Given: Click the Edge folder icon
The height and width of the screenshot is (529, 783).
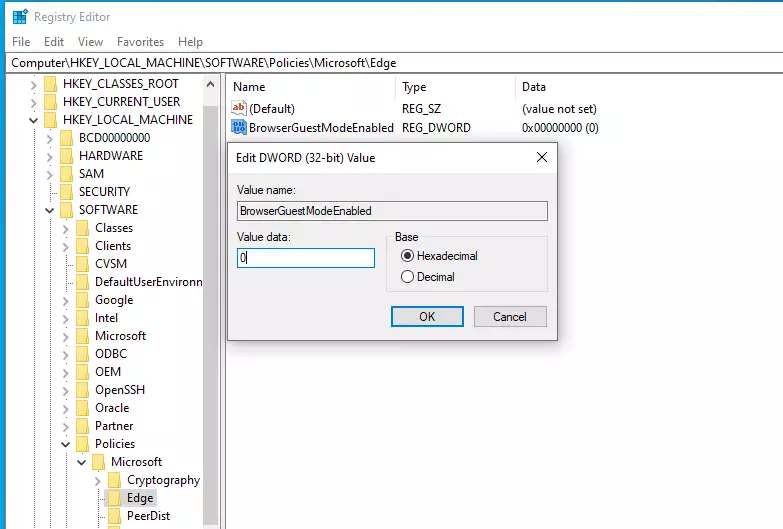Looking at the screenshot, I should 114,498.
